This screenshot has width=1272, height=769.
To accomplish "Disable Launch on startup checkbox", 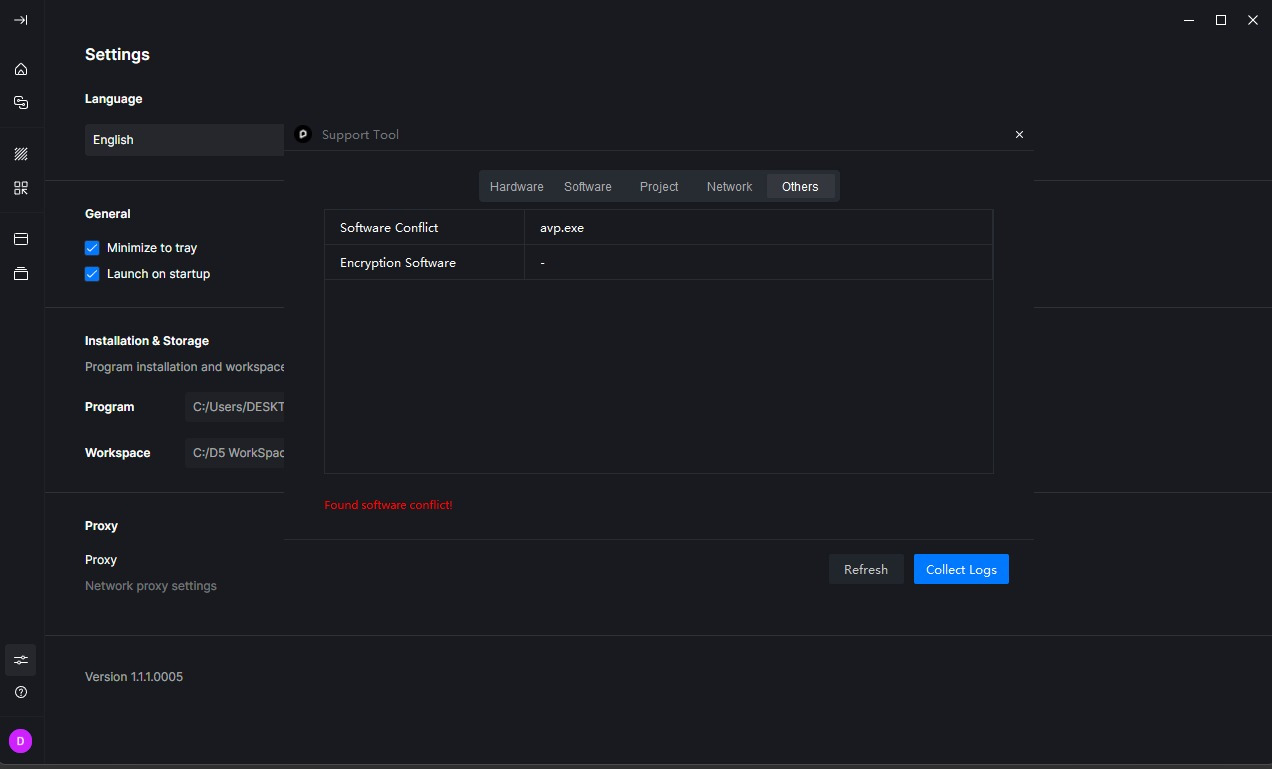I will 92,274.
